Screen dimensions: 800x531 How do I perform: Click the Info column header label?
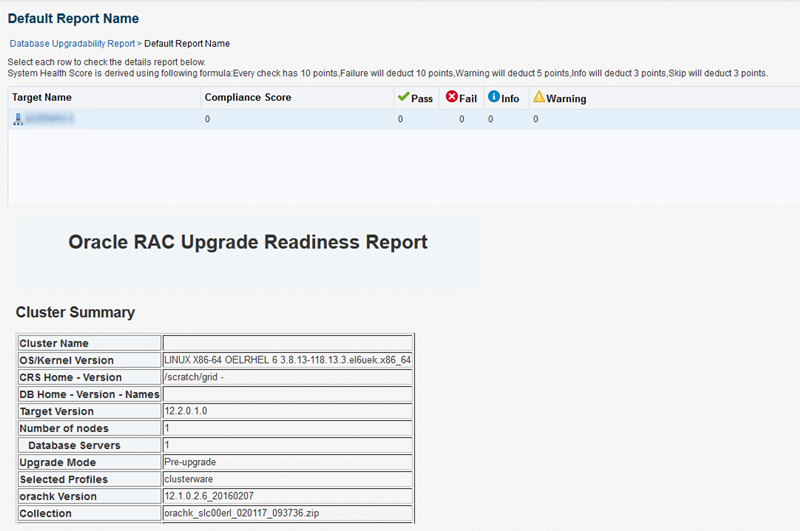pyautogui.click(x=510, y=98)
